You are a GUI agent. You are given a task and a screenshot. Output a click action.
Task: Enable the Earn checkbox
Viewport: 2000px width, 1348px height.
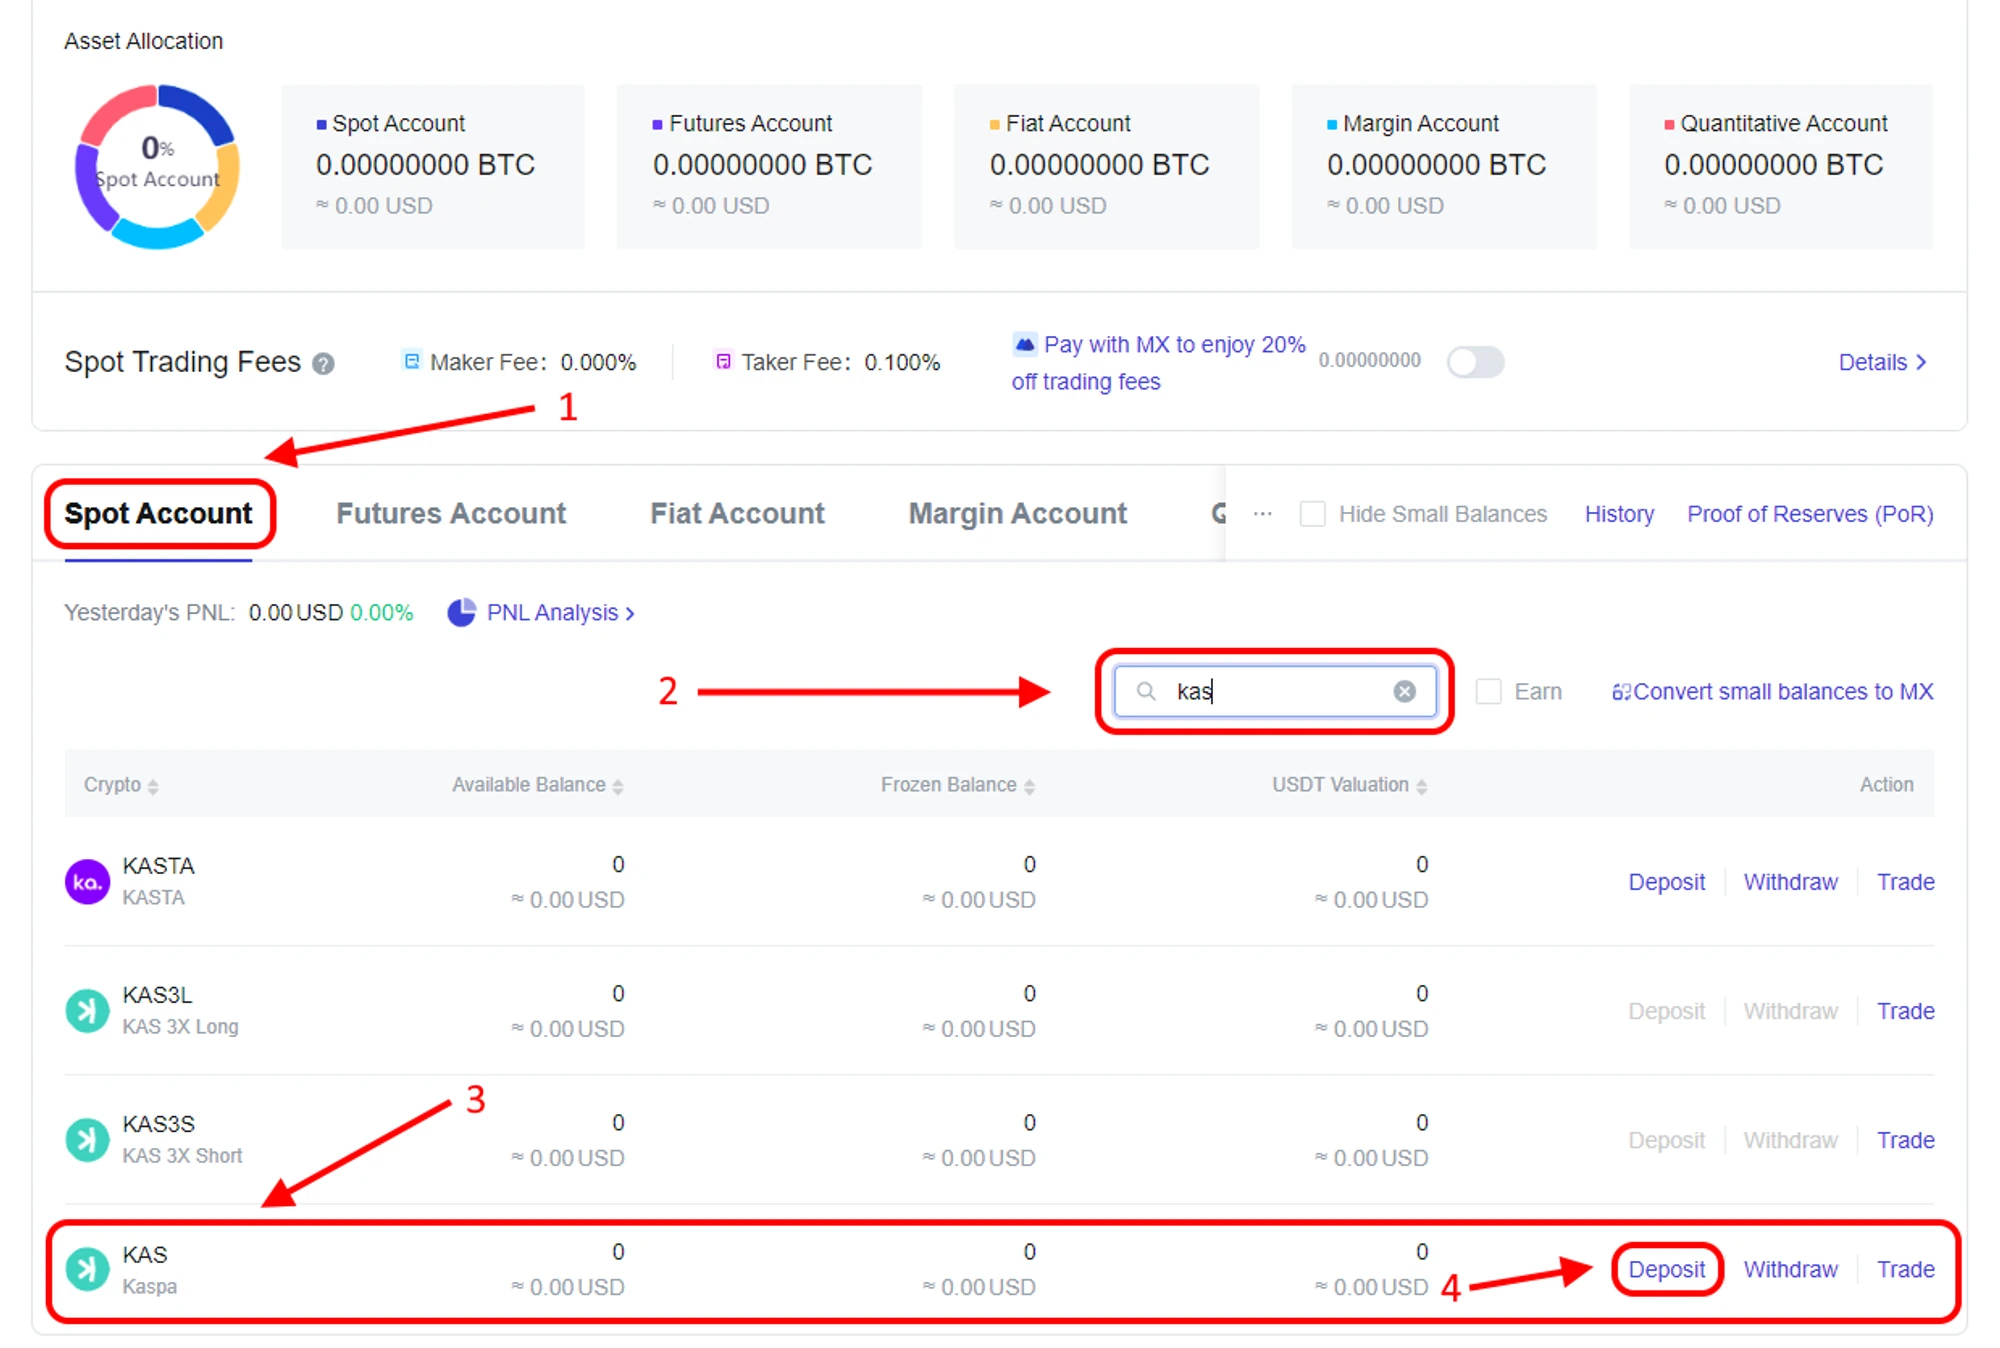1488,691
